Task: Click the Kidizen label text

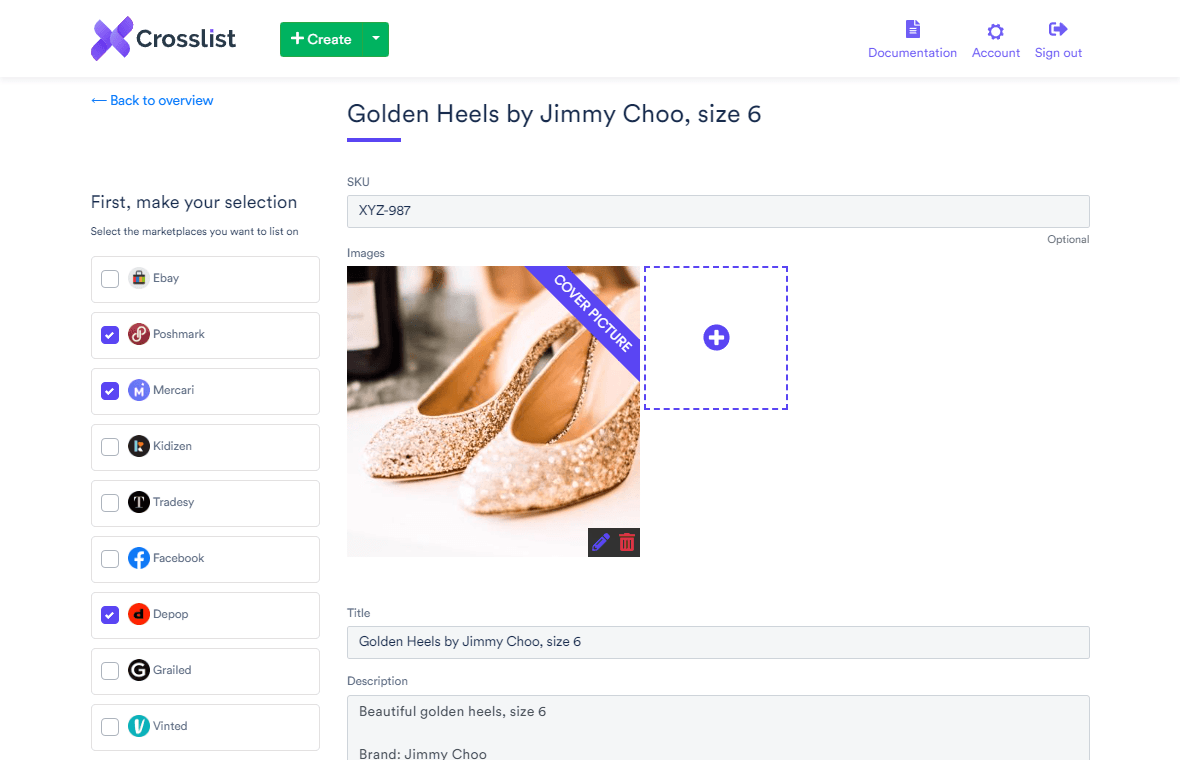Action: [x=172, y=446]
